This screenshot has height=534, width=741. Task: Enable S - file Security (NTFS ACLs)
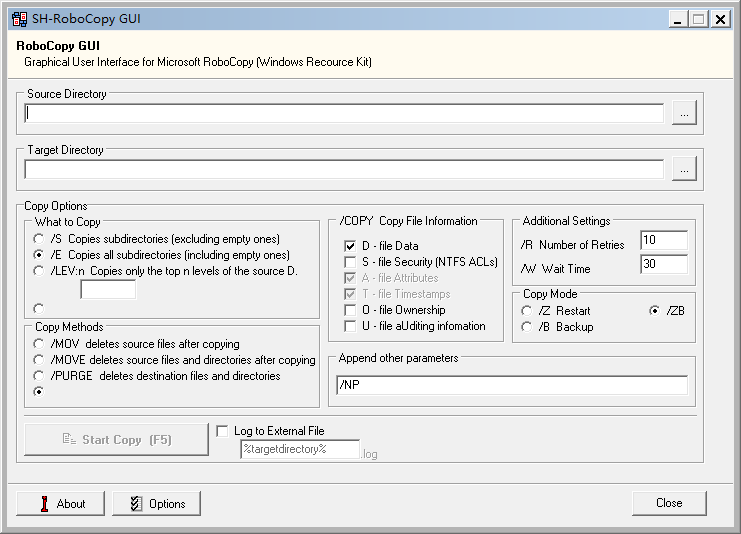pyautogui.click(x=350, y=262)
